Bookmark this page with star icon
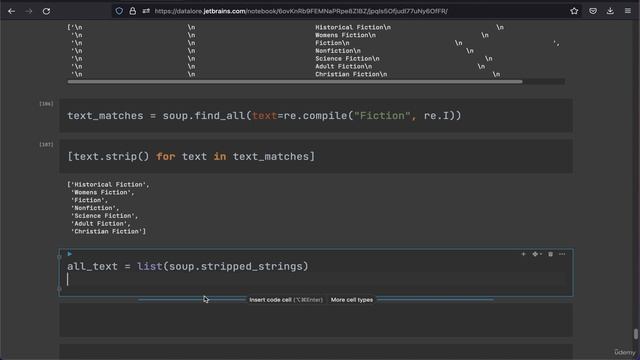 pyautogui.click(x=574, y=11)
